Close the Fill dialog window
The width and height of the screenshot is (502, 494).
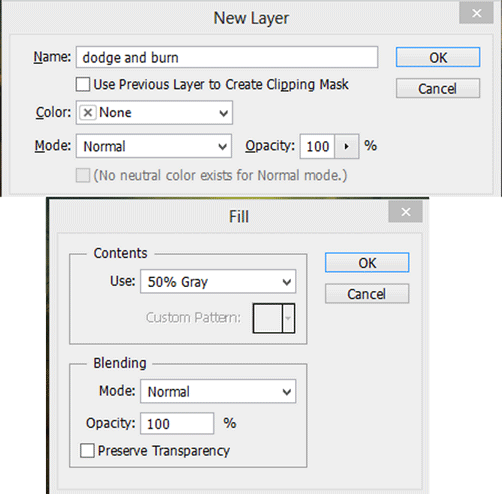pyautogui.click(x=405, y=212)
